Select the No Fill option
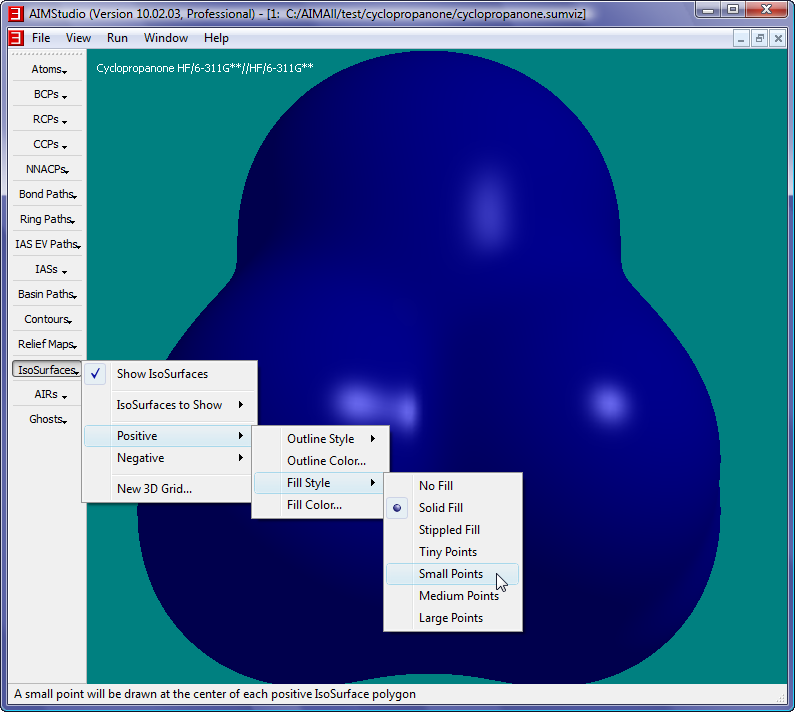Viewport: 795px width, 712px height. pyautogui.click(x=435, y=486)
